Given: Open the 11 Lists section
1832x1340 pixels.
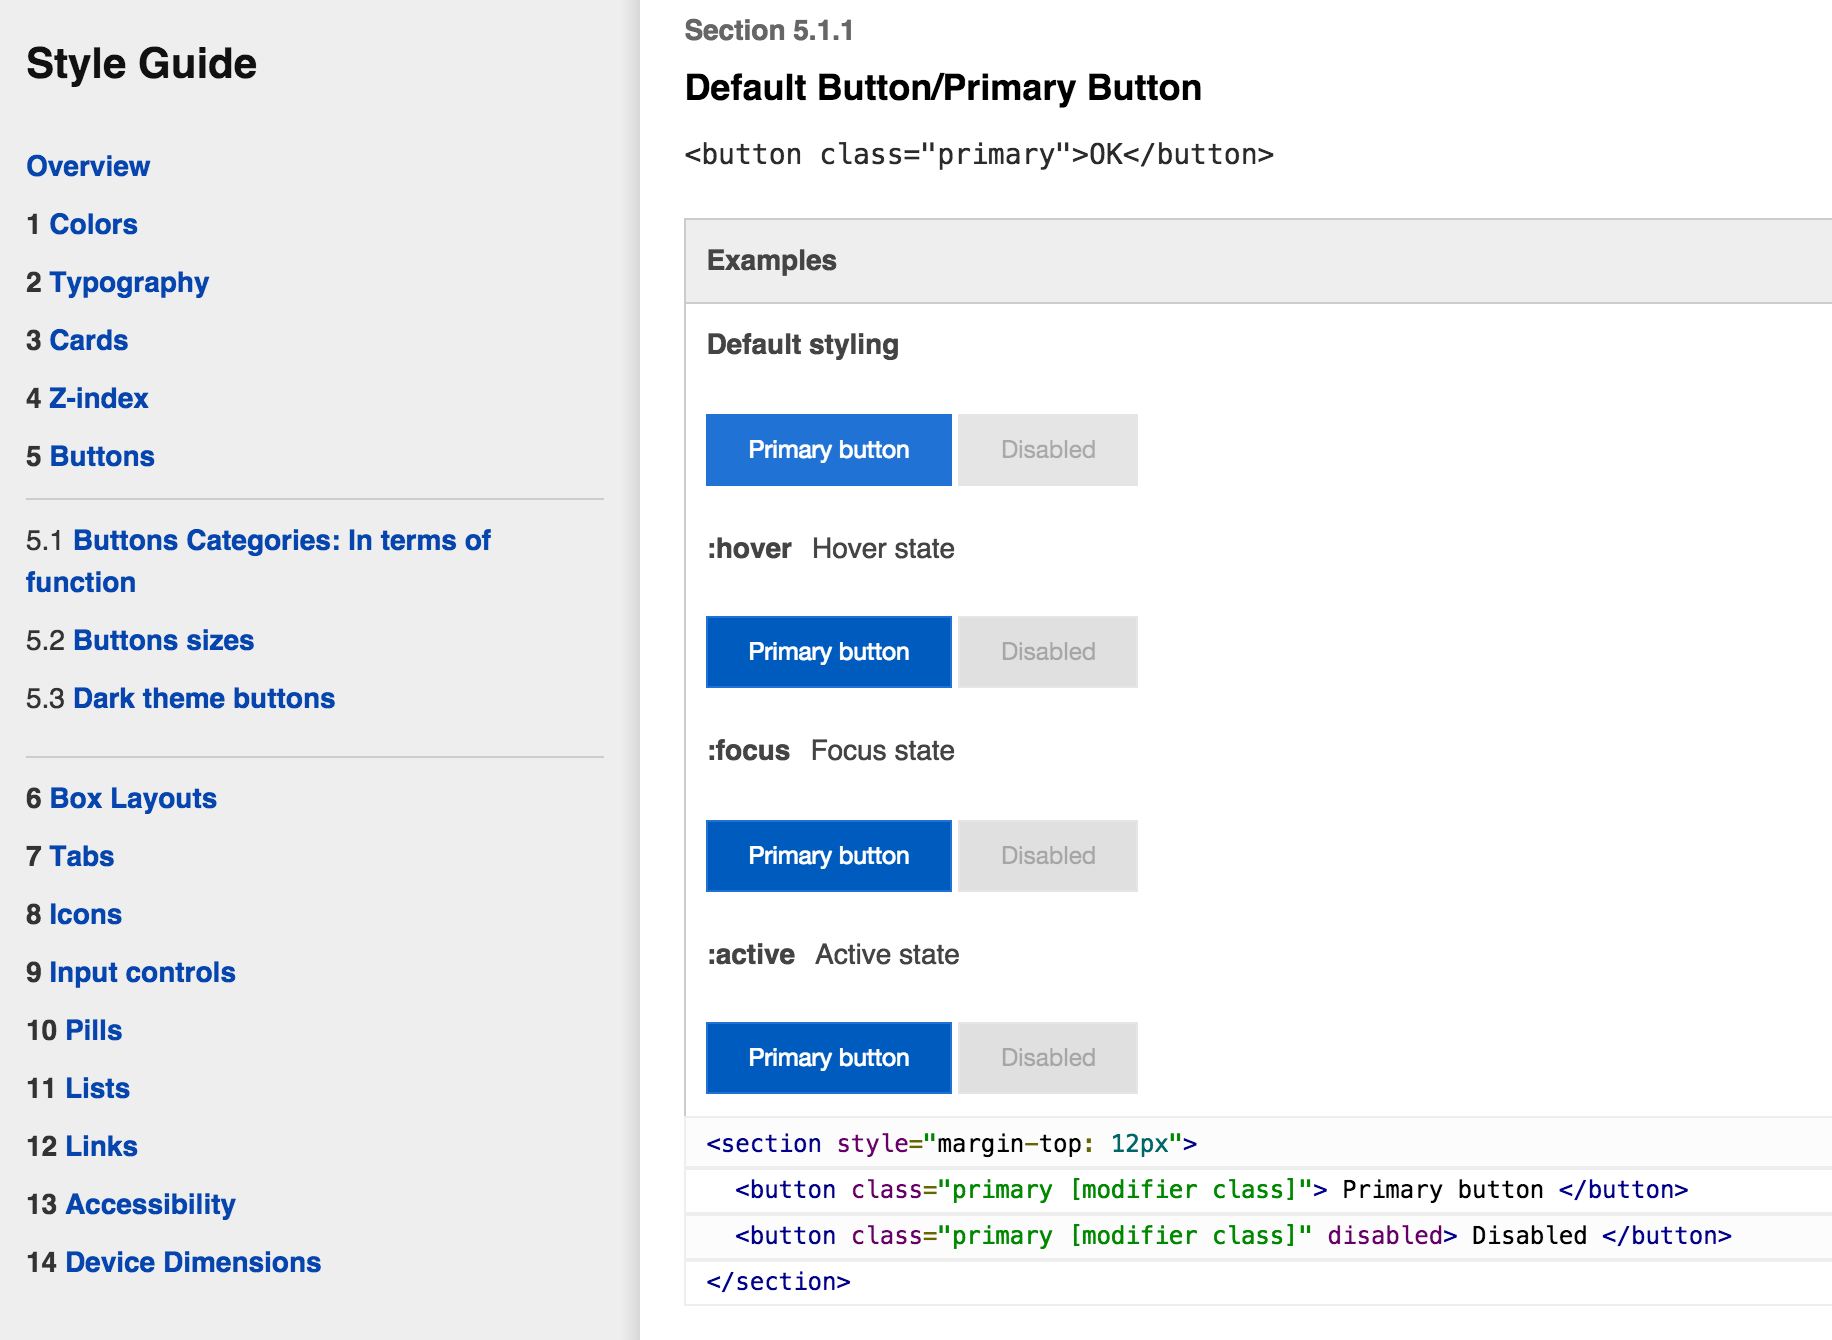Looking at the screenshot, I should pos(78,1088).
